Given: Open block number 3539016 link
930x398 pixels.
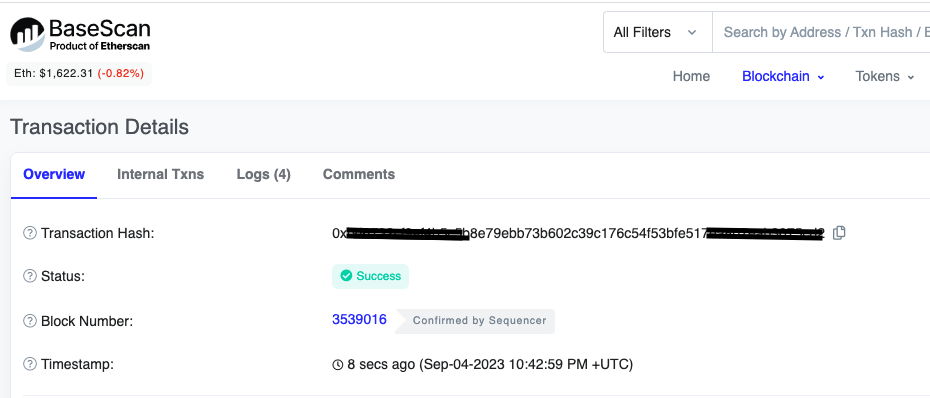Looking at the screenshot, I should (359, 320).
